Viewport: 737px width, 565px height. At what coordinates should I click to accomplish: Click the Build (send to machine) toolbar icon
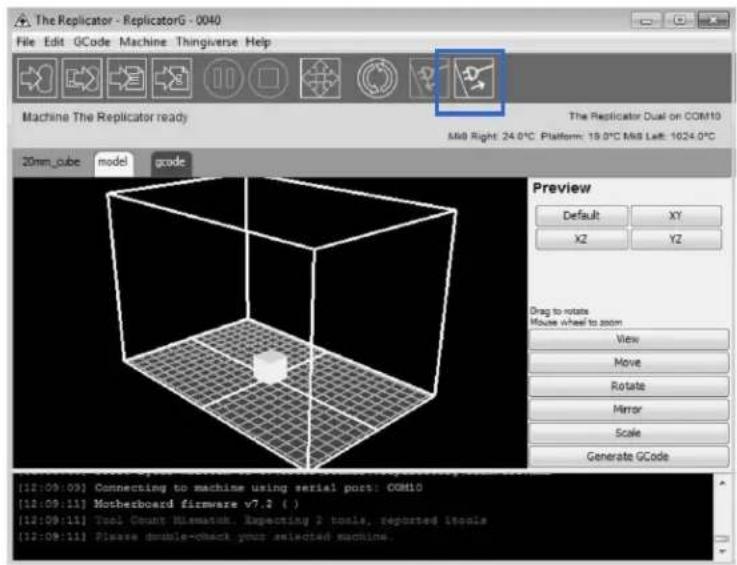[37, 78]
